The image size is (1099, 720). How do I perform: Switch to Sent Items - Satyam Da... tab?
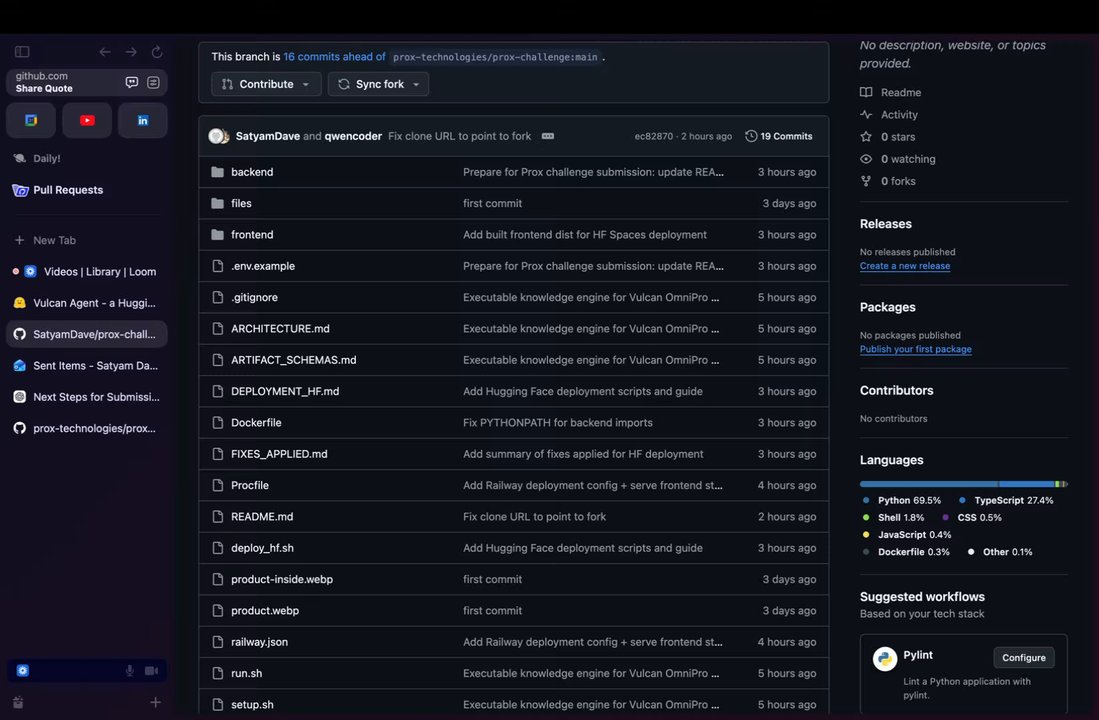click(x=87, y=365)
